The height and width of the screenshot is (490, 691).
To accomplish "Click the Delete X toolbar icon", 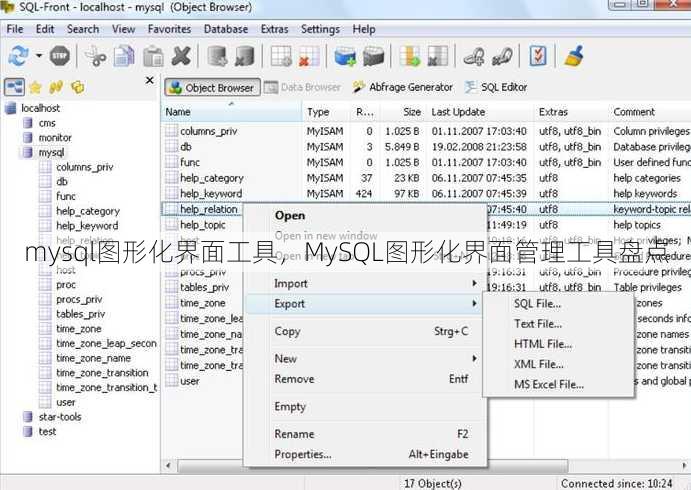I will point(181,56).
